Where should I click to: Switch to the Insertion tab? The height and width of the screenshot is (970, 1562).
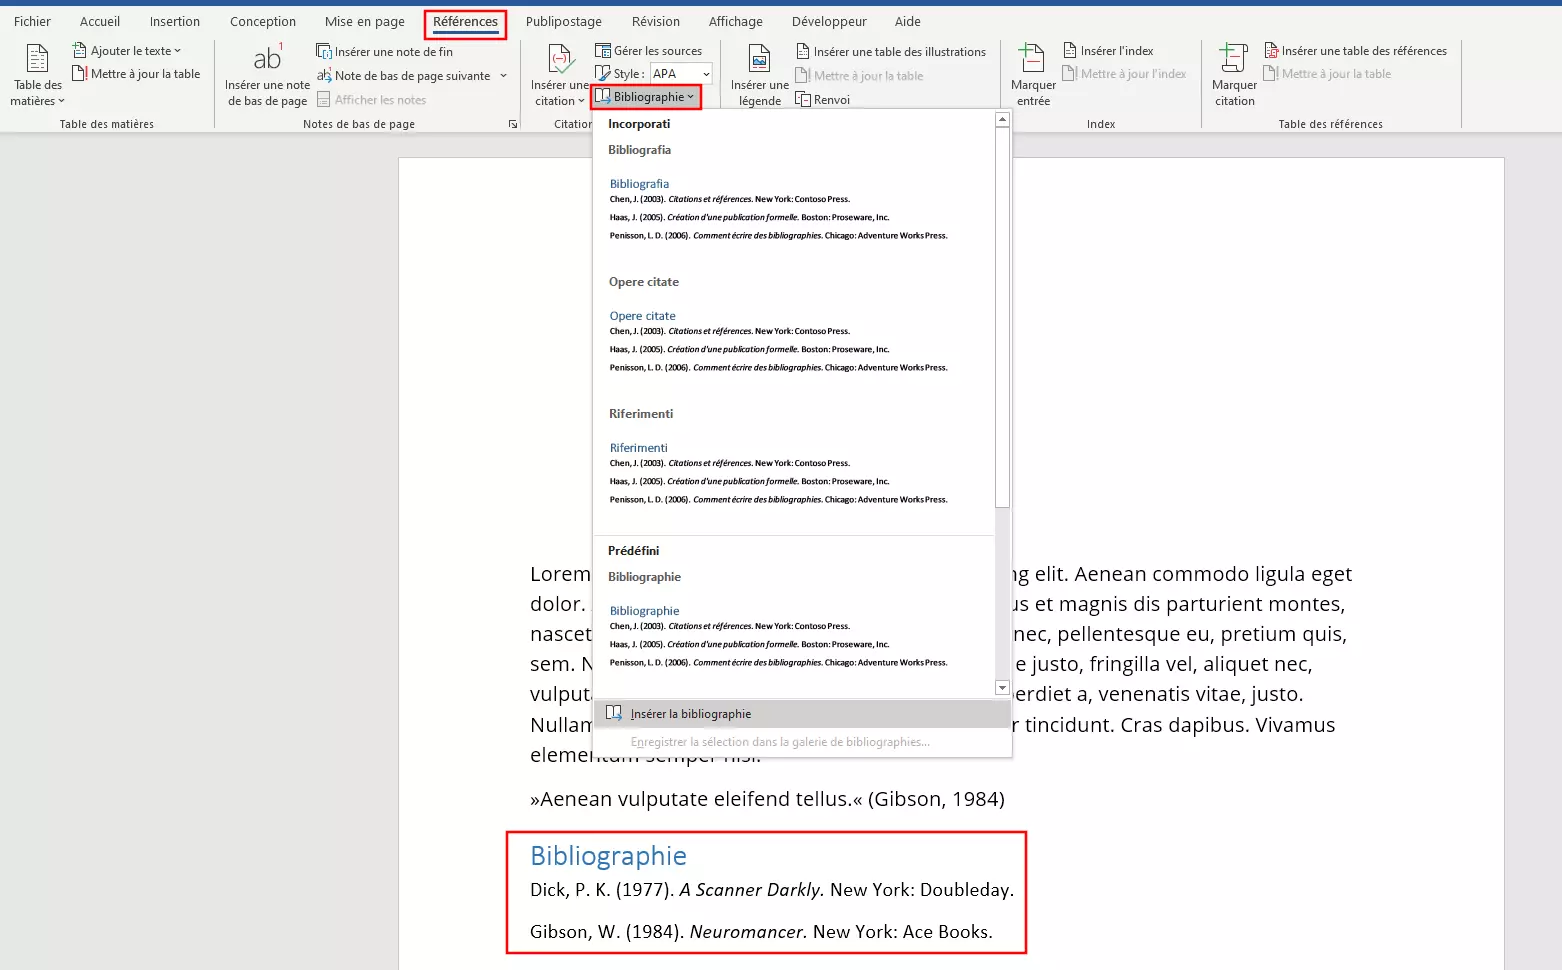coord(175,22)
